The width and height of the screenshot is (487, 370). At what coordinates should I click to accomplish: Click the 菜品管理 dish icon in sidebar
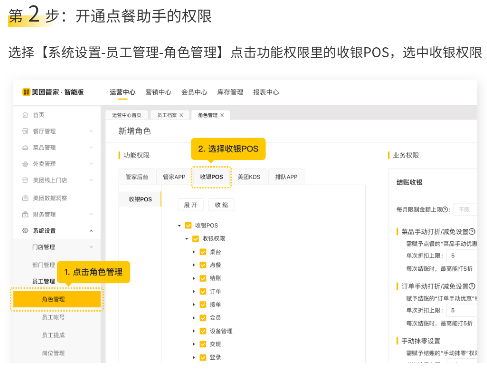coord(25,147)
